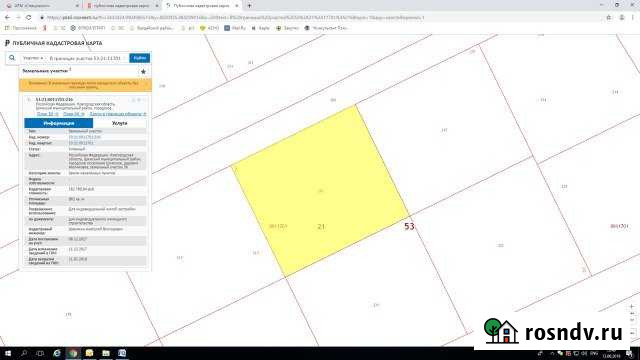This screenshot has height=360, width=640.
Task: Switch to the Информация tab
Action: click(x=59, y=123)
